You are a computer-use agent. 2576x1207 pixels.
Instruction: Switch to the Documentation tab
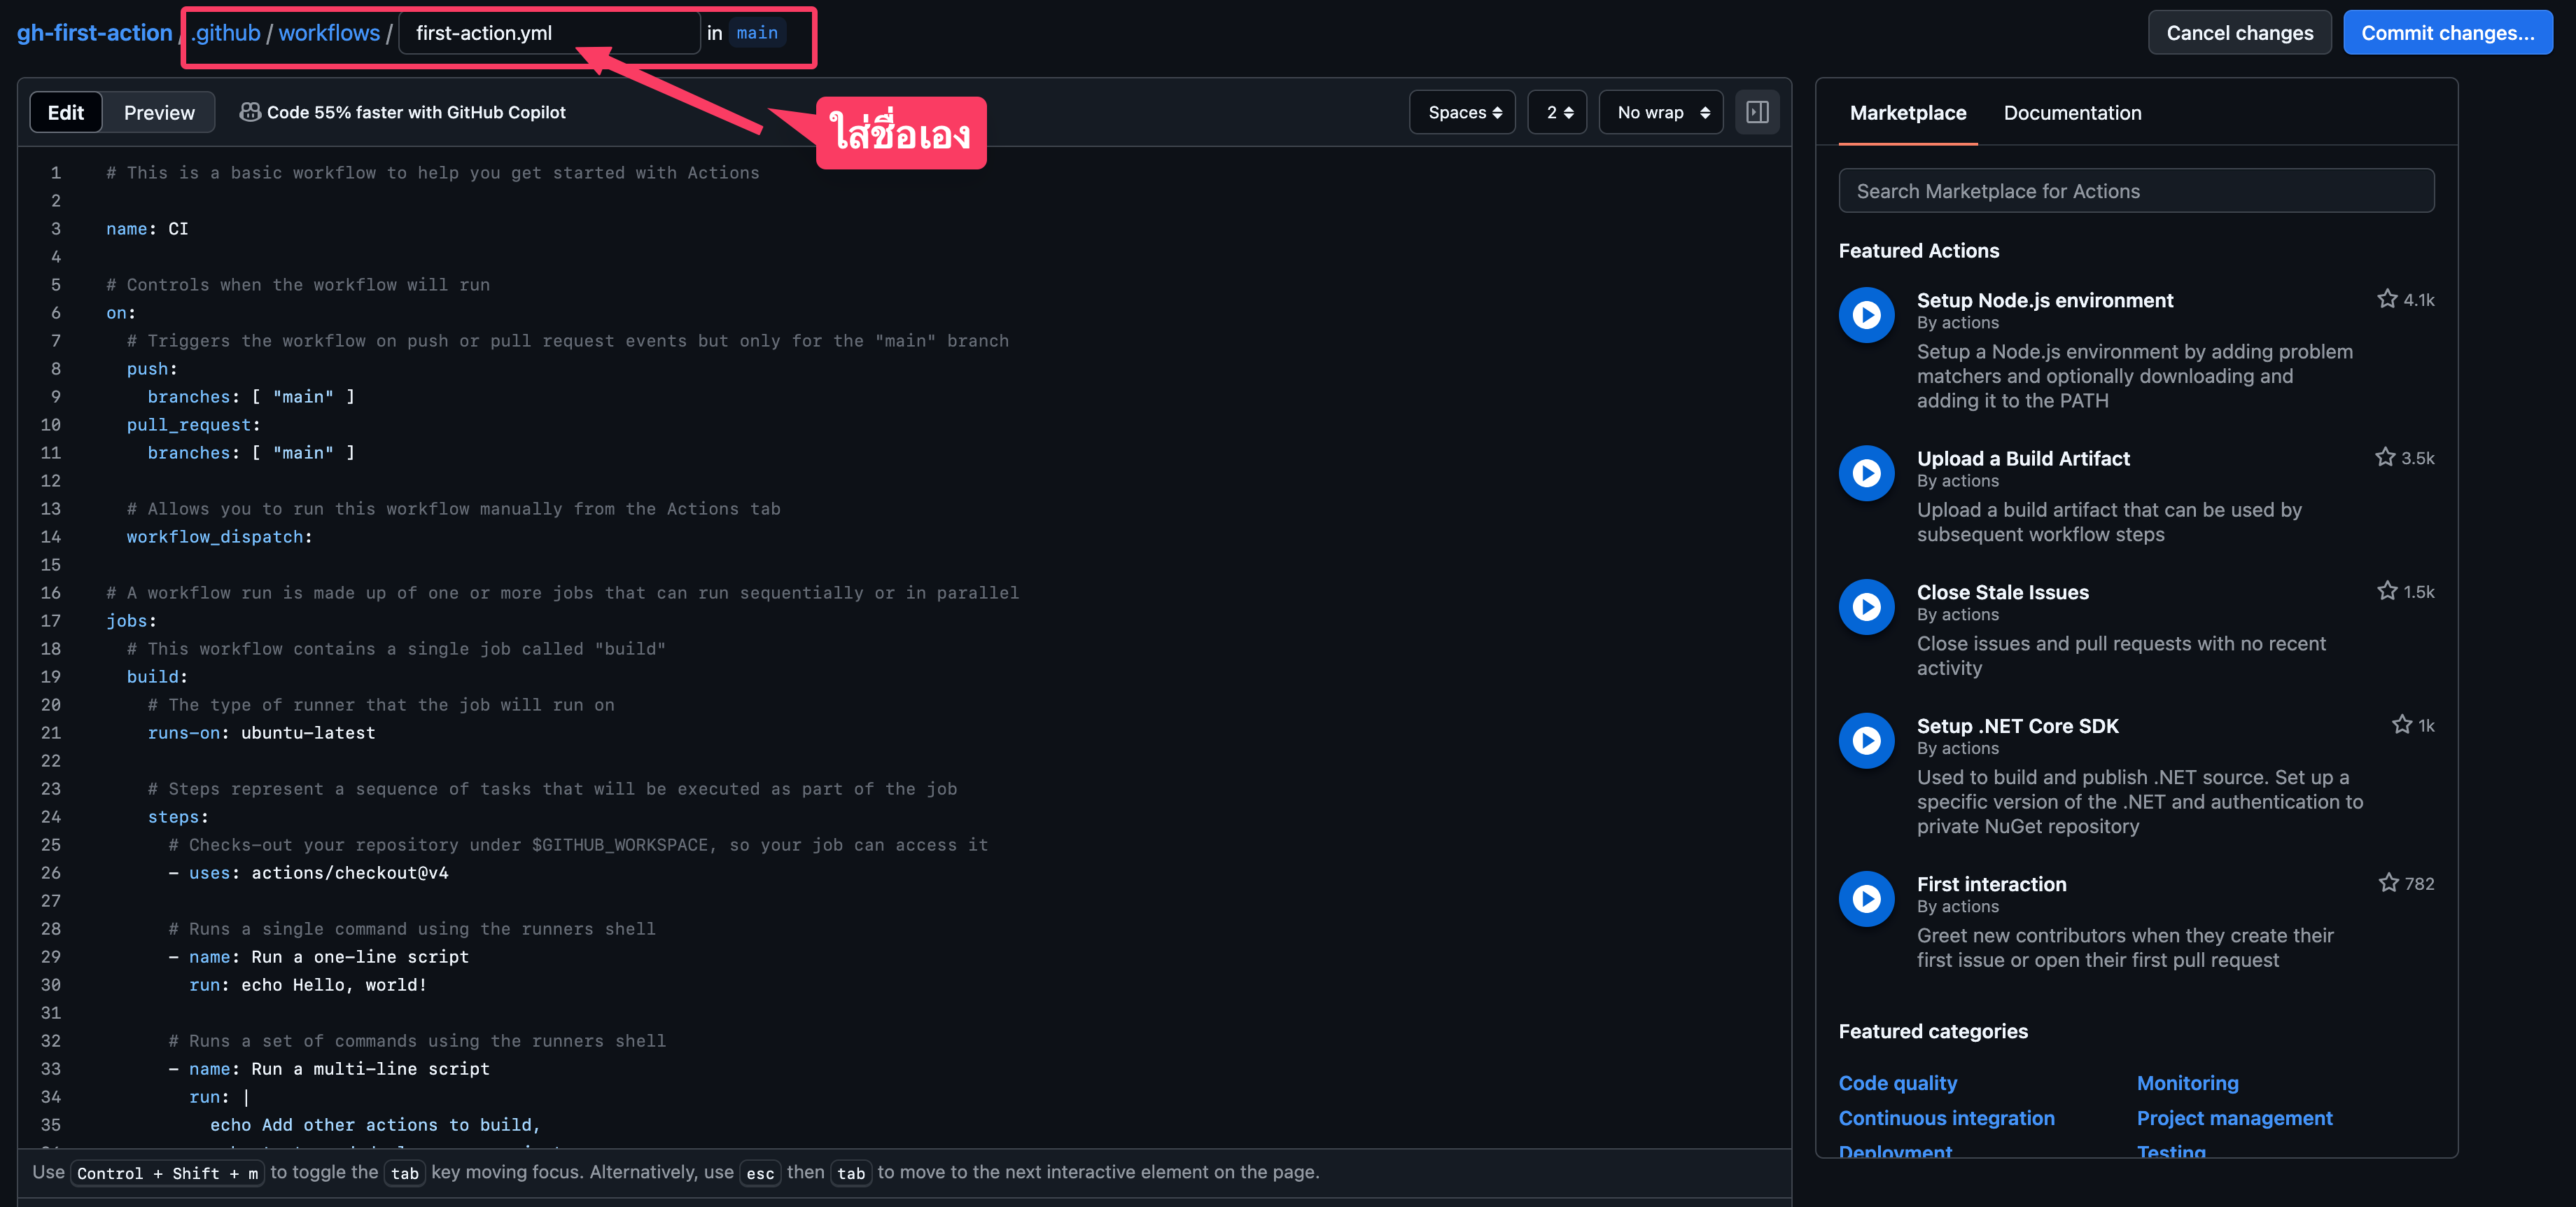point(2072,113)
